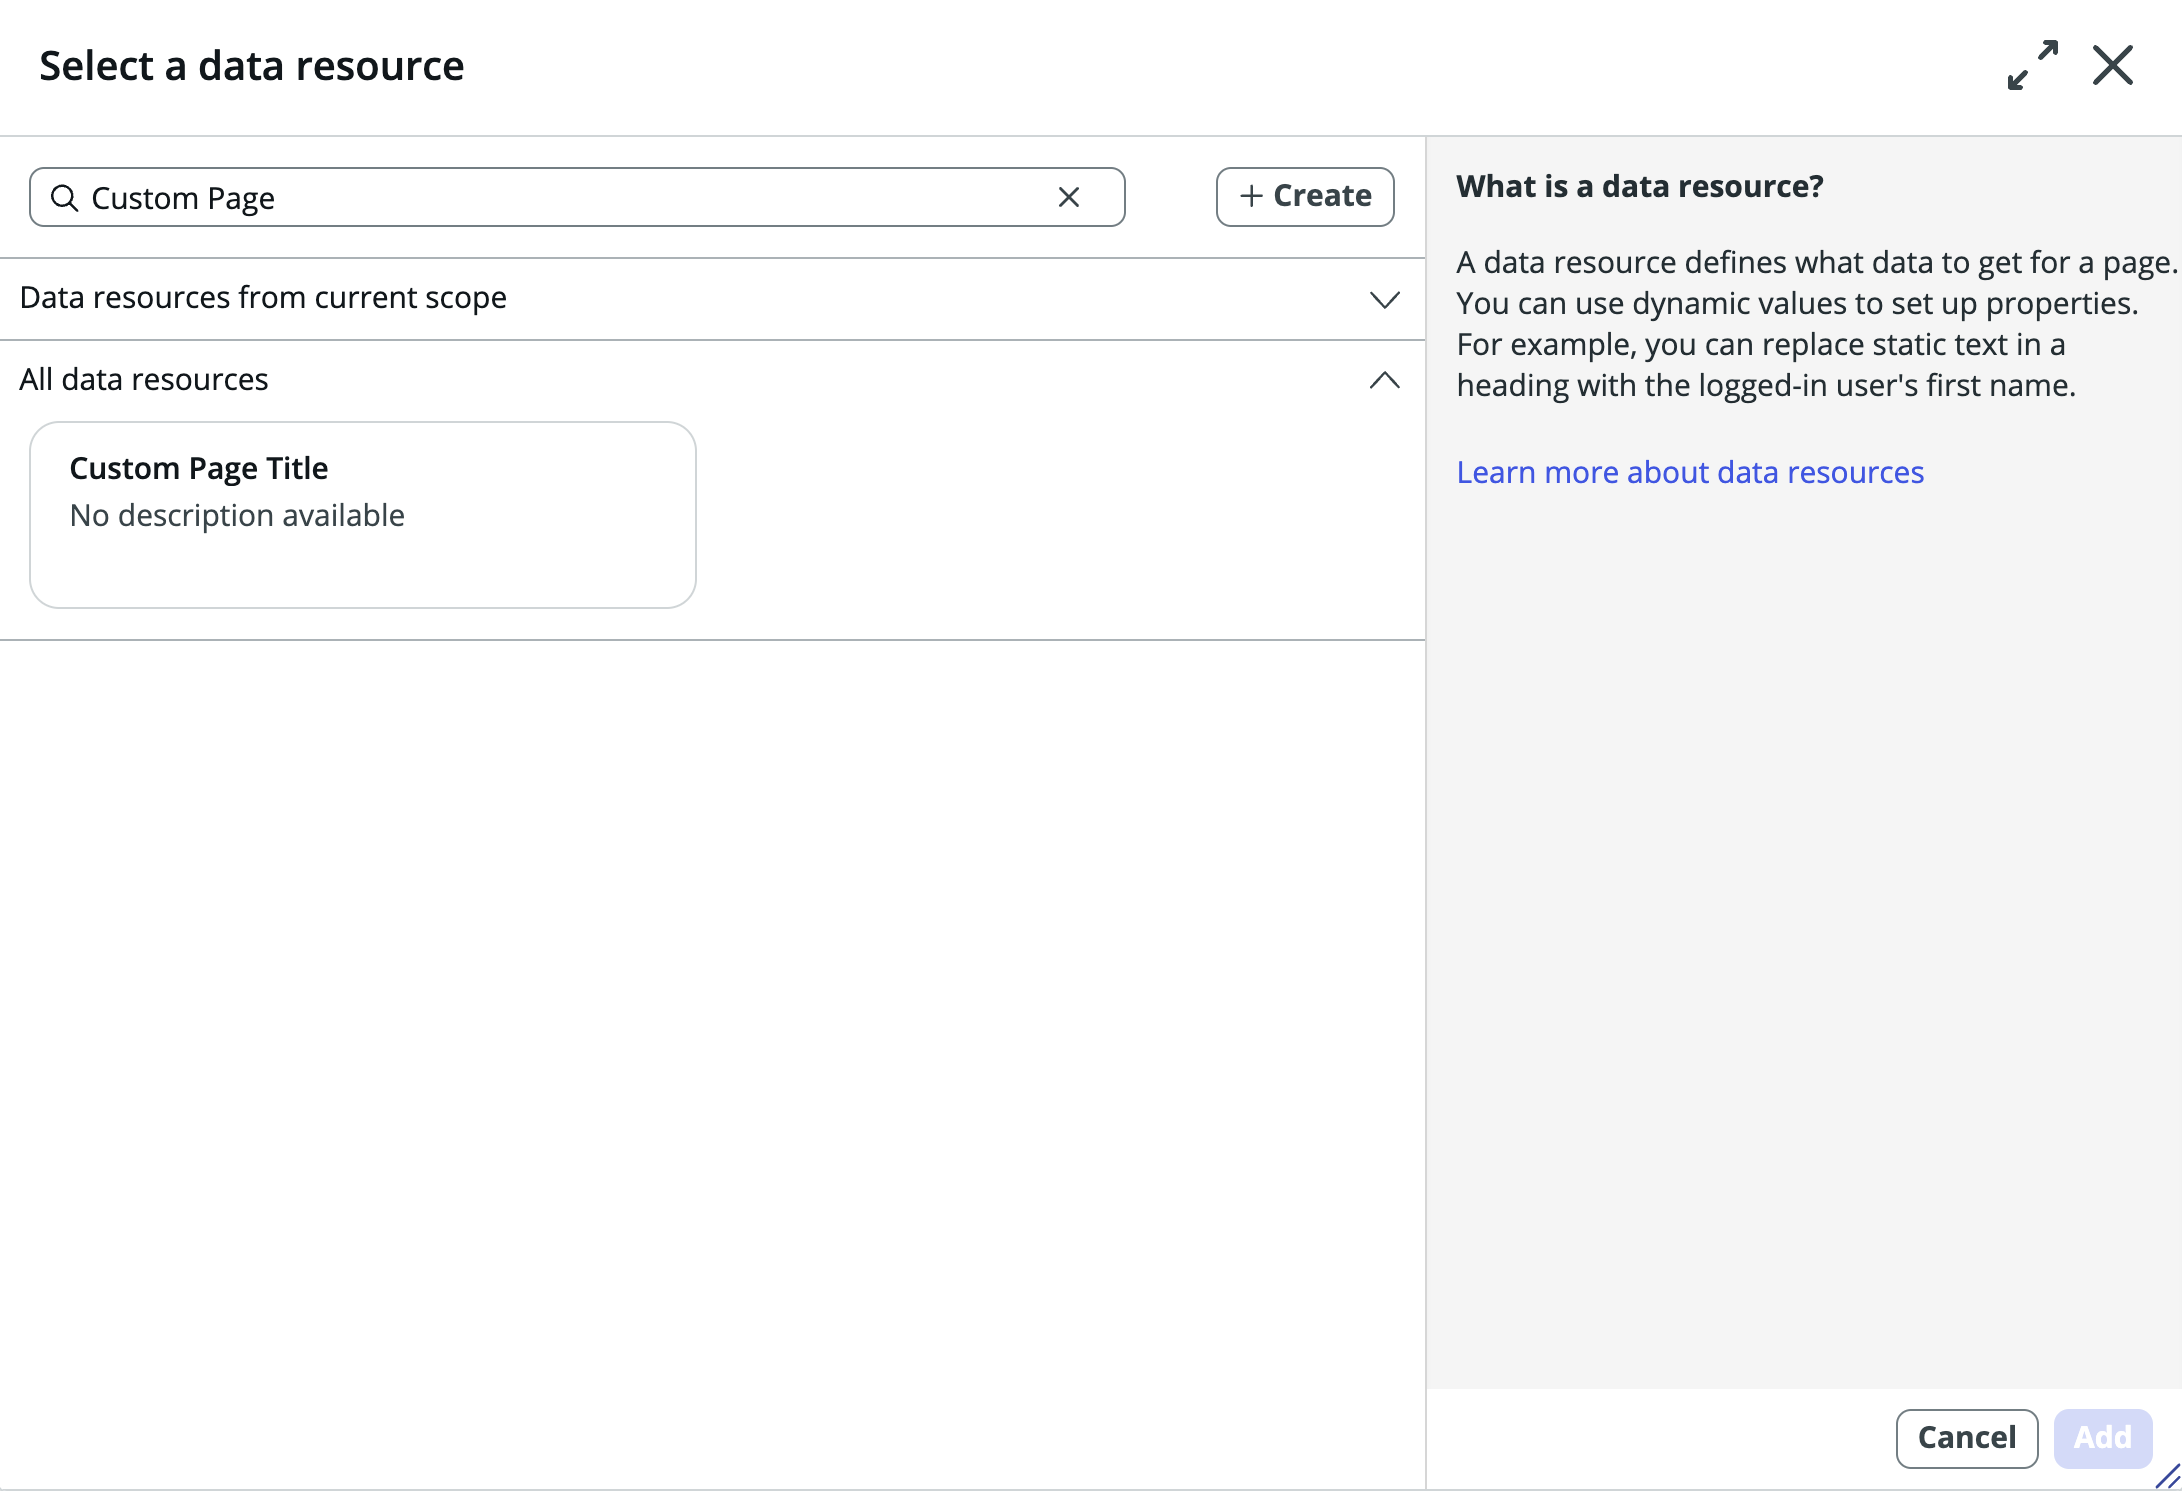This screenshot has height=1491, width=2182.
Task: Click the plus icon on the Create button
Action: [1249, 196]
